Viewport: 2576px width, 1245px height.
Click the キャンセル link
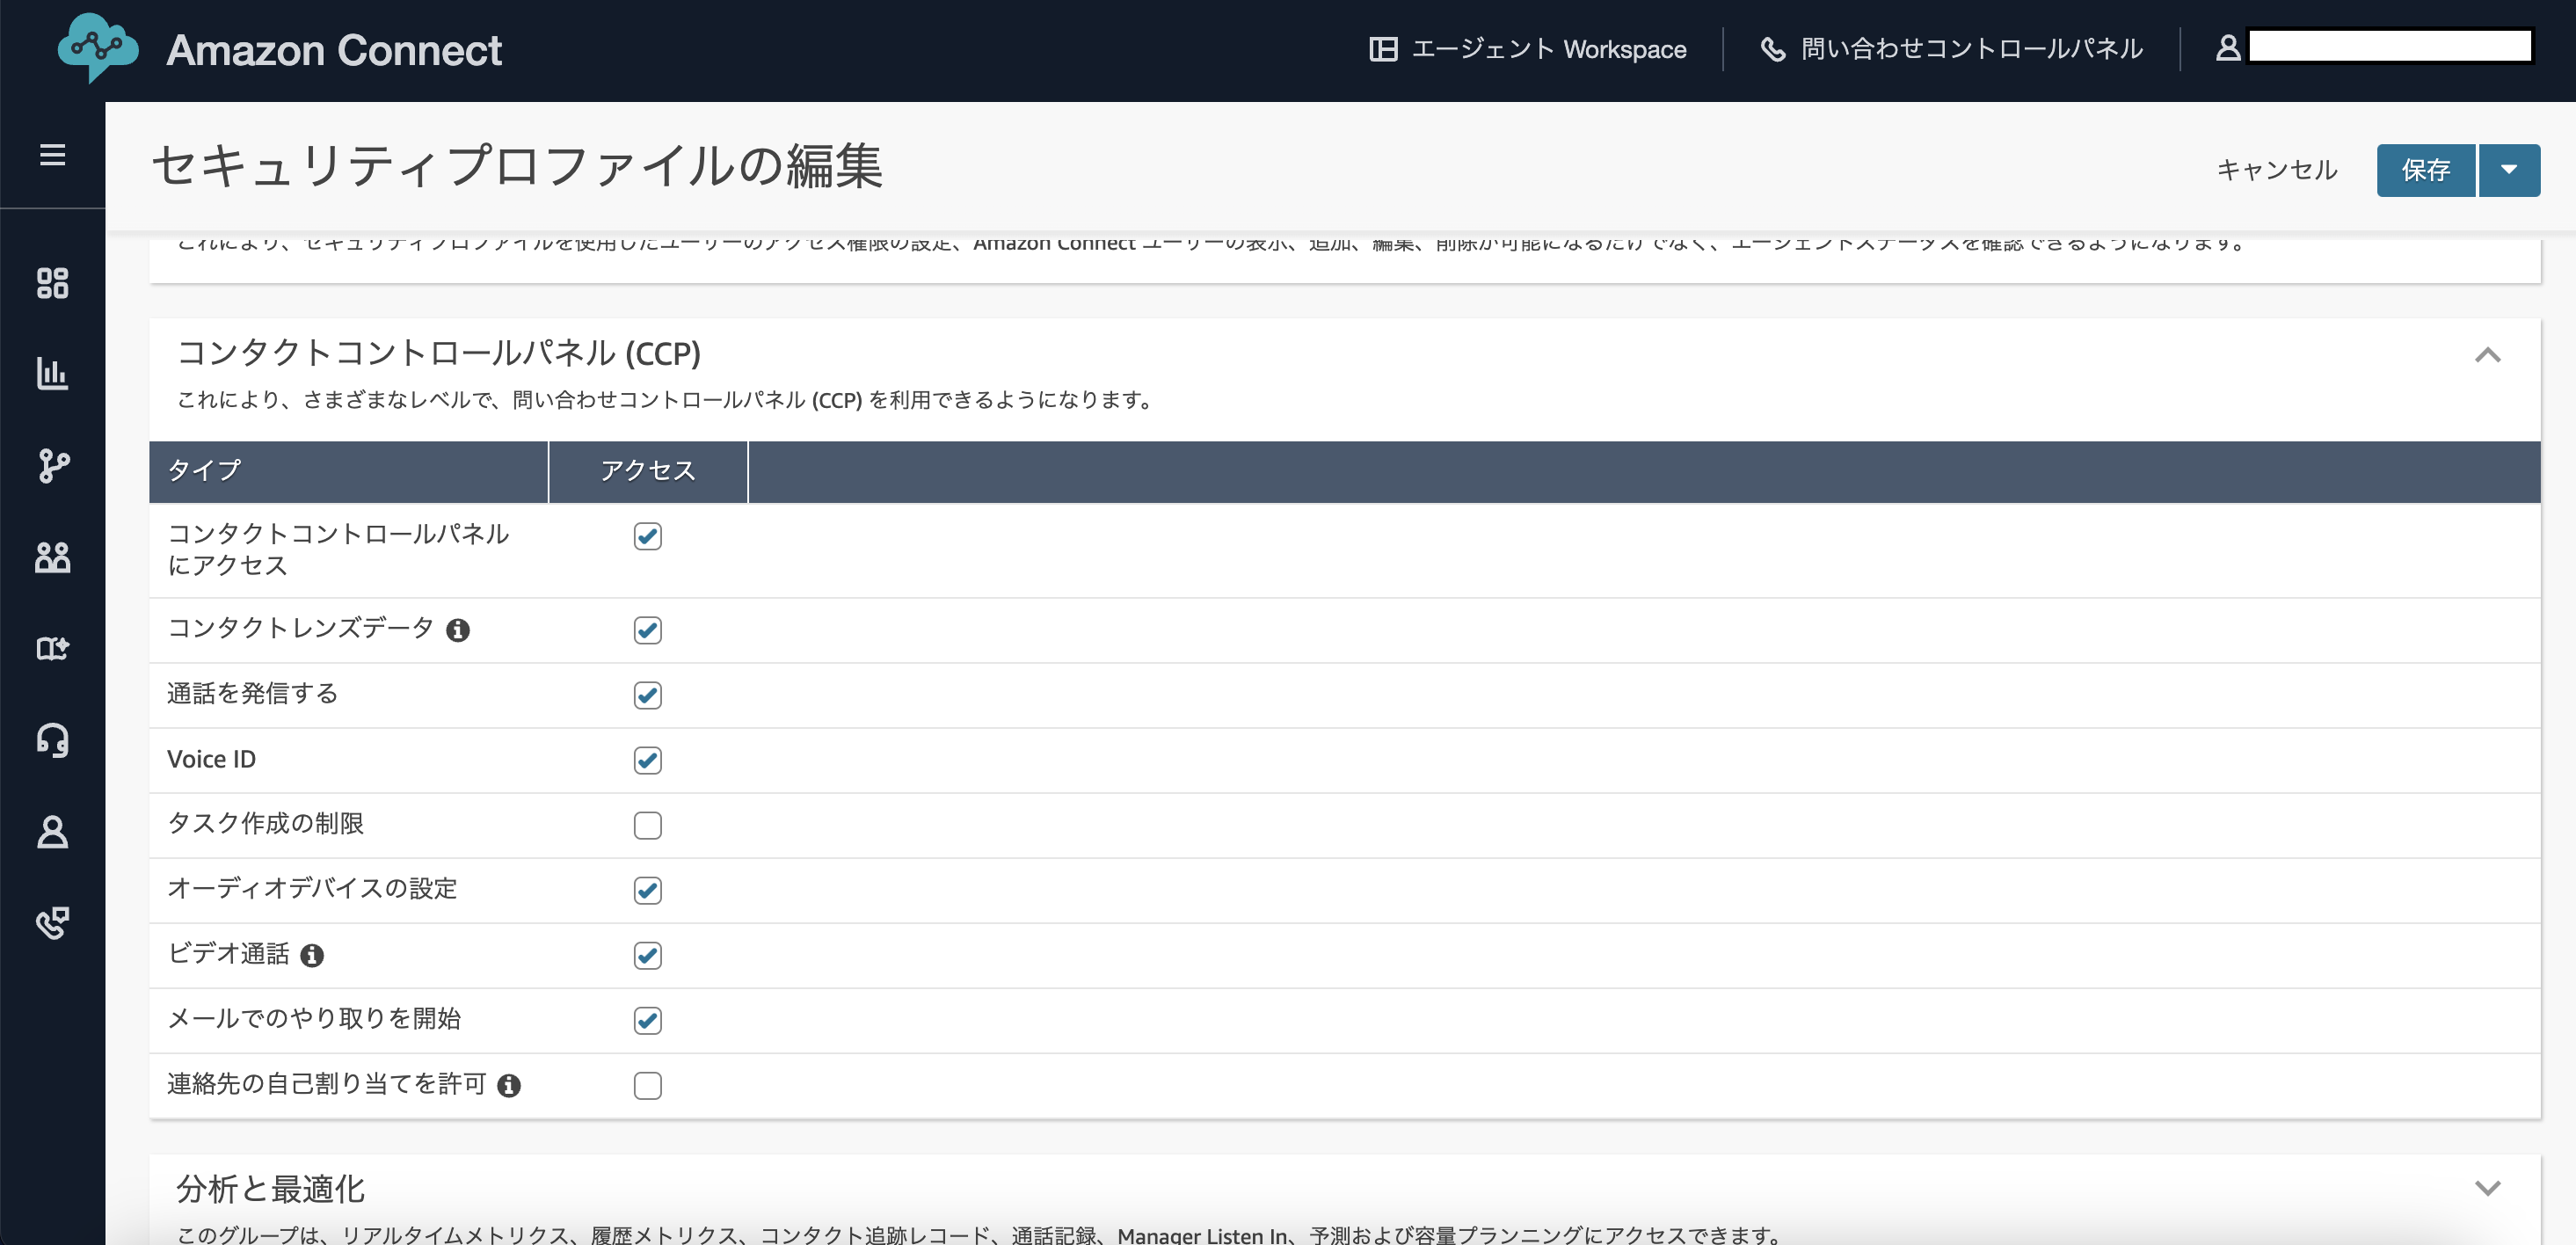pos(2277,170)
